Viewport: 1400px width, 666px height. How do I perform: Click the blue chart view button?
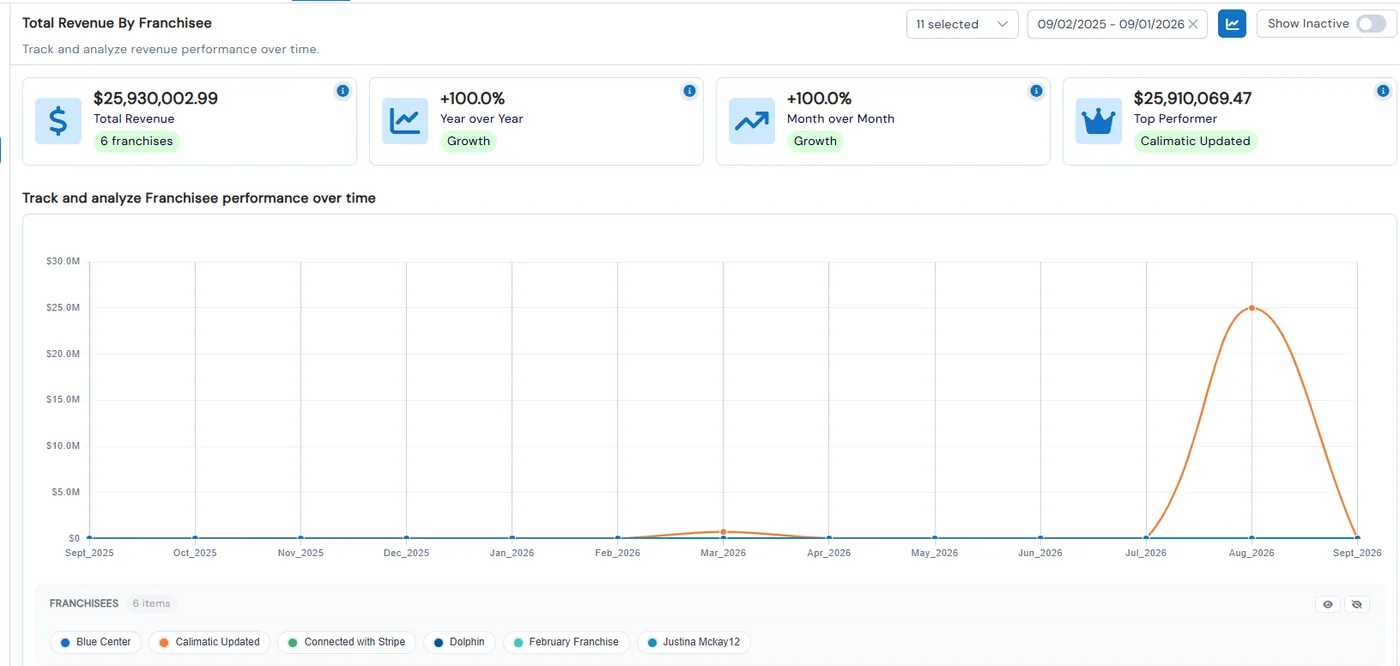click(1232, 24)
